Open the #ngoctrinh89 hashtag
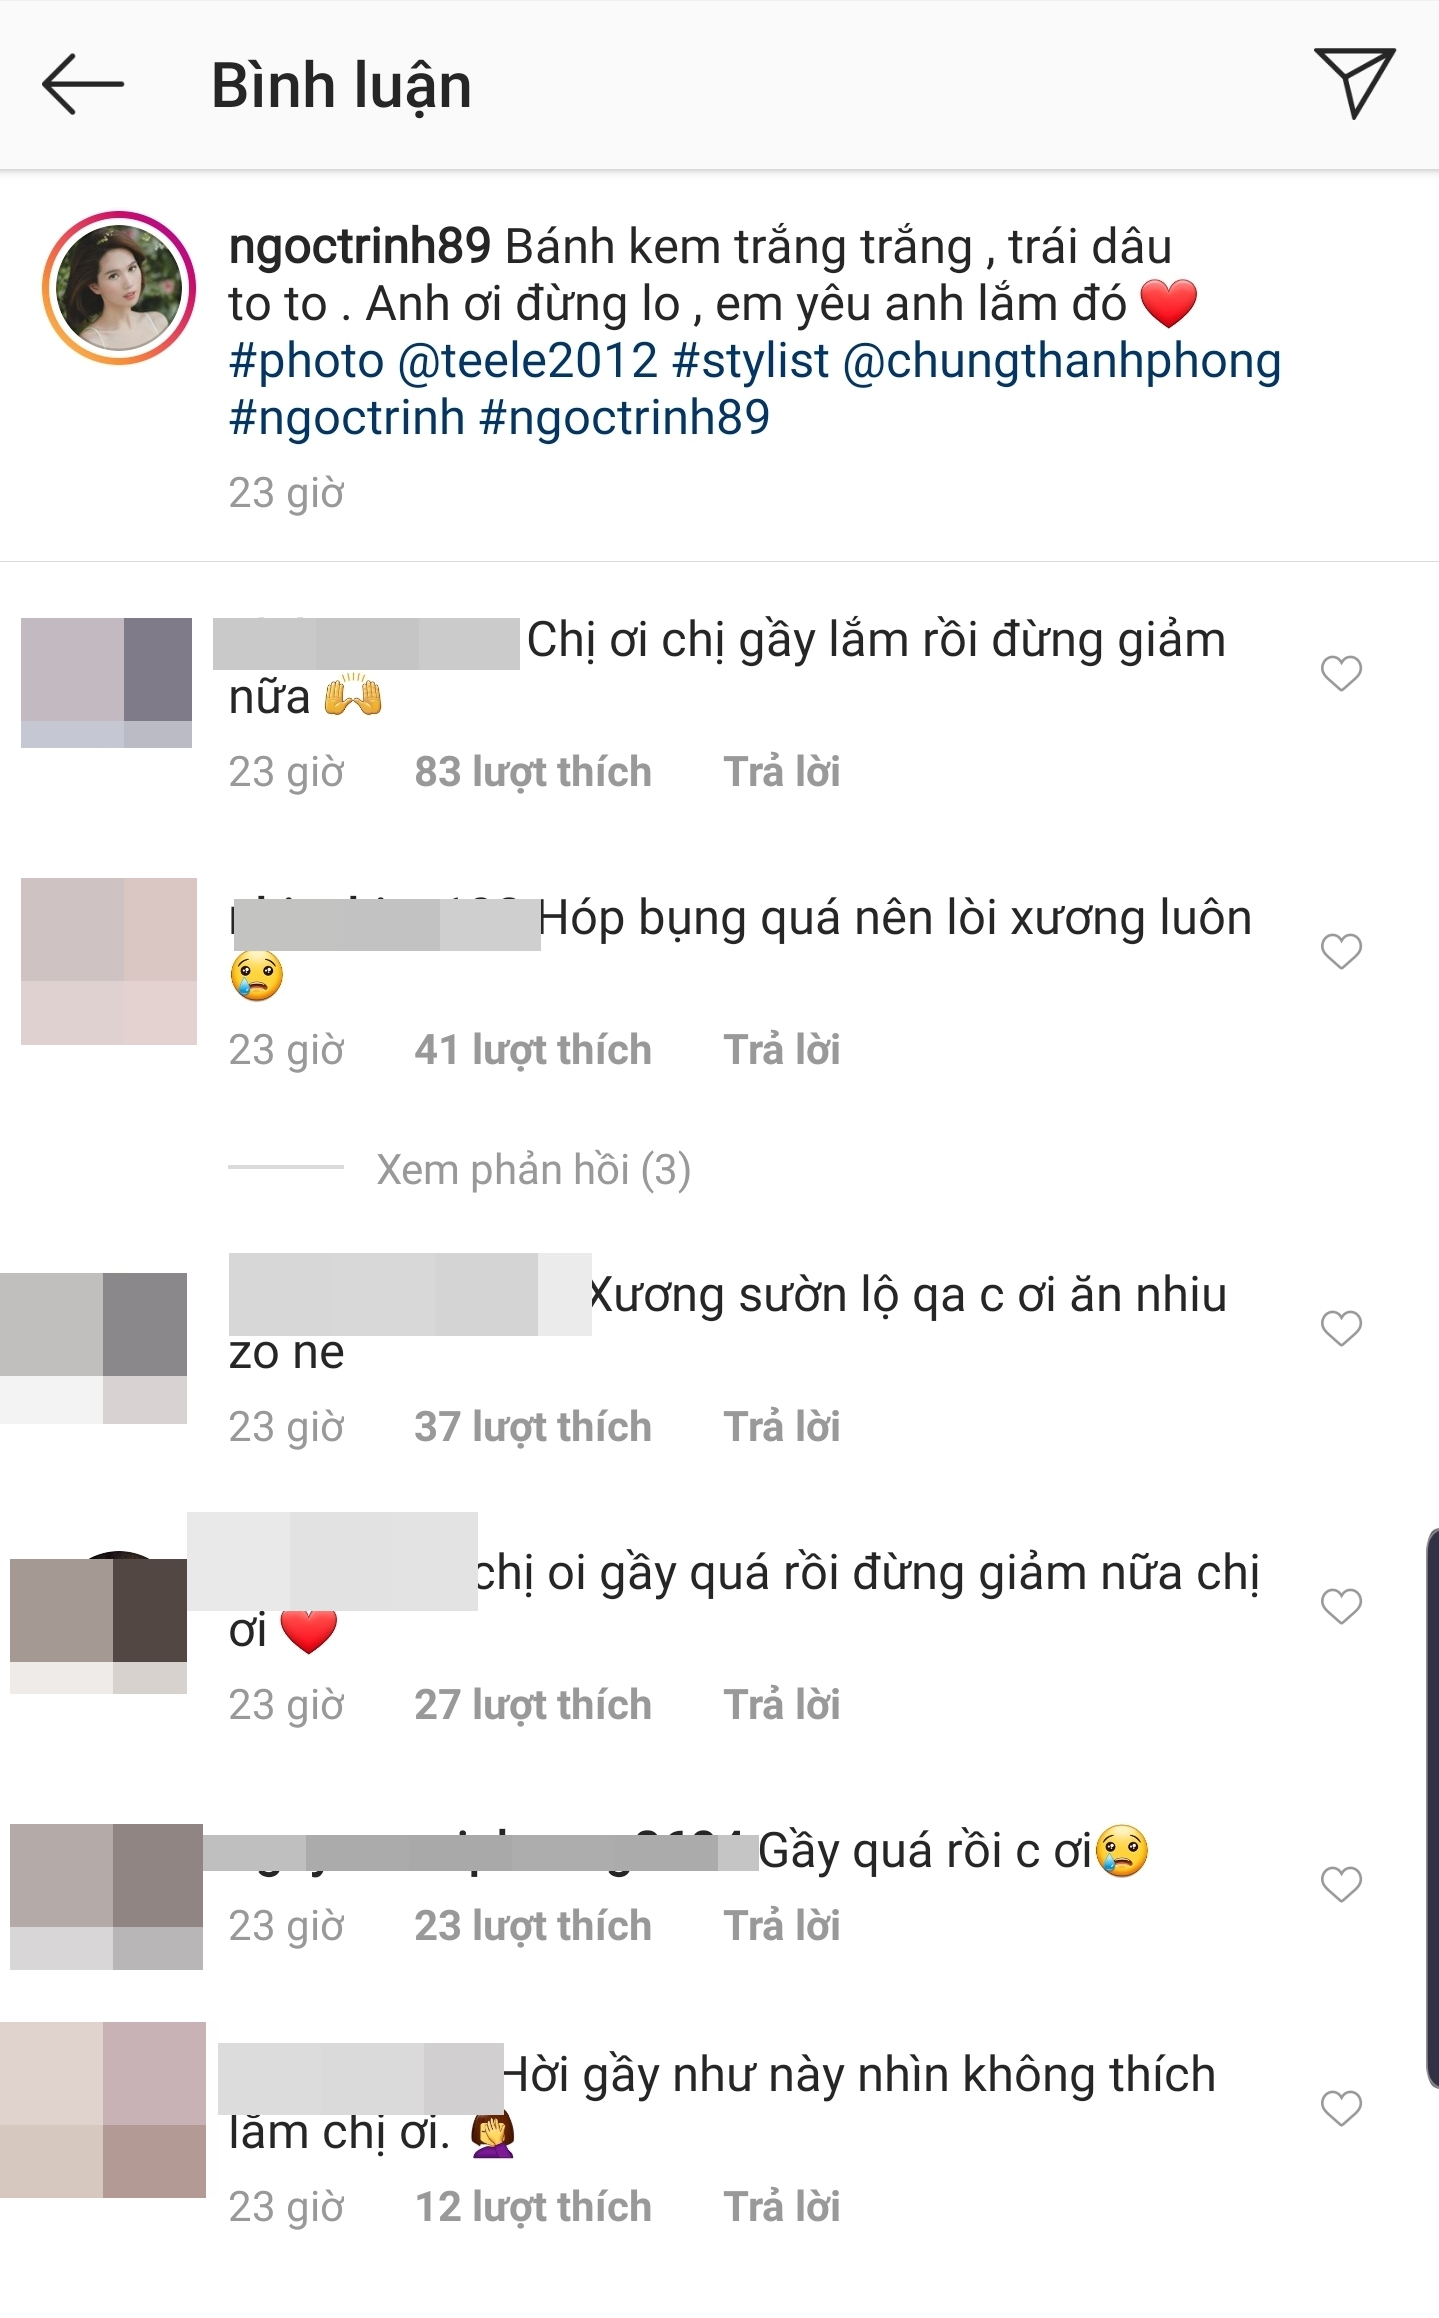 (x=625, y=418)
